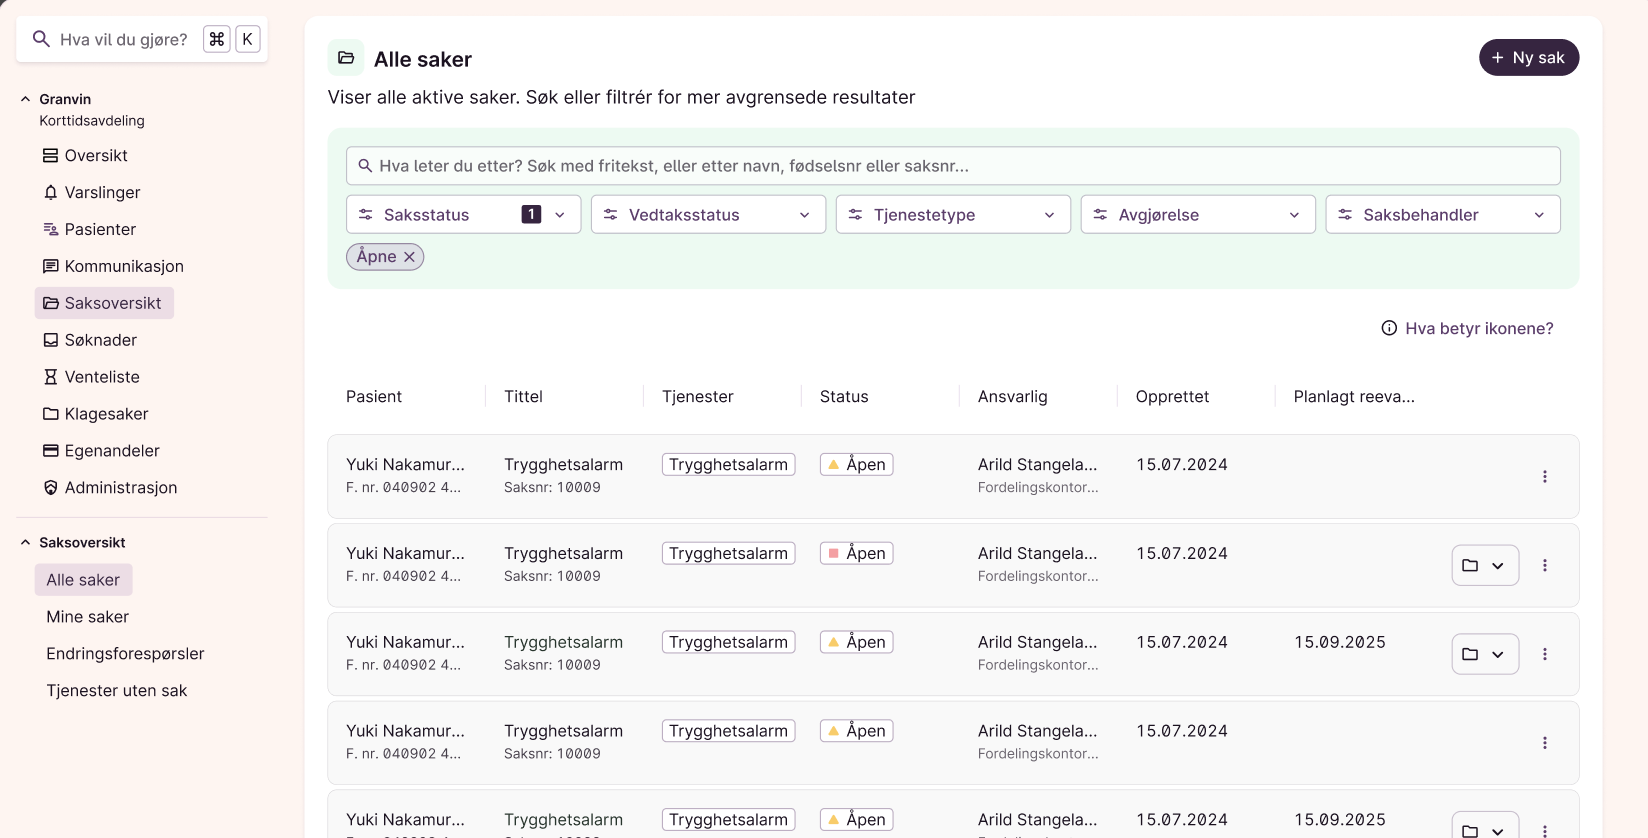Image resolution: width=1648 pixels, height=838 pixels.
Task: Click the bell icon next to Varslinger
Action: (50, 192)
